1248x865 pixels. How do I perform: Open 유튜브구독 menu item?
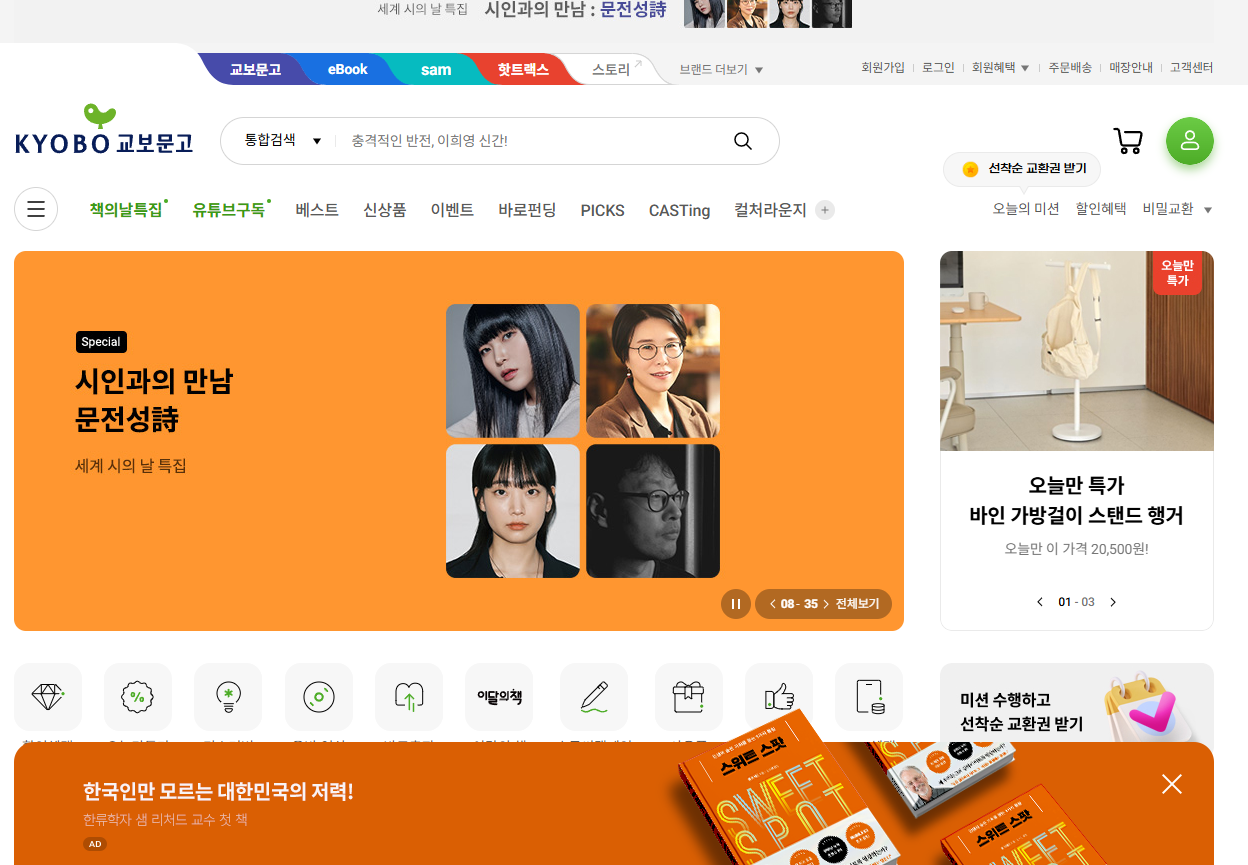pyautogui.click(x=231, y=210)
